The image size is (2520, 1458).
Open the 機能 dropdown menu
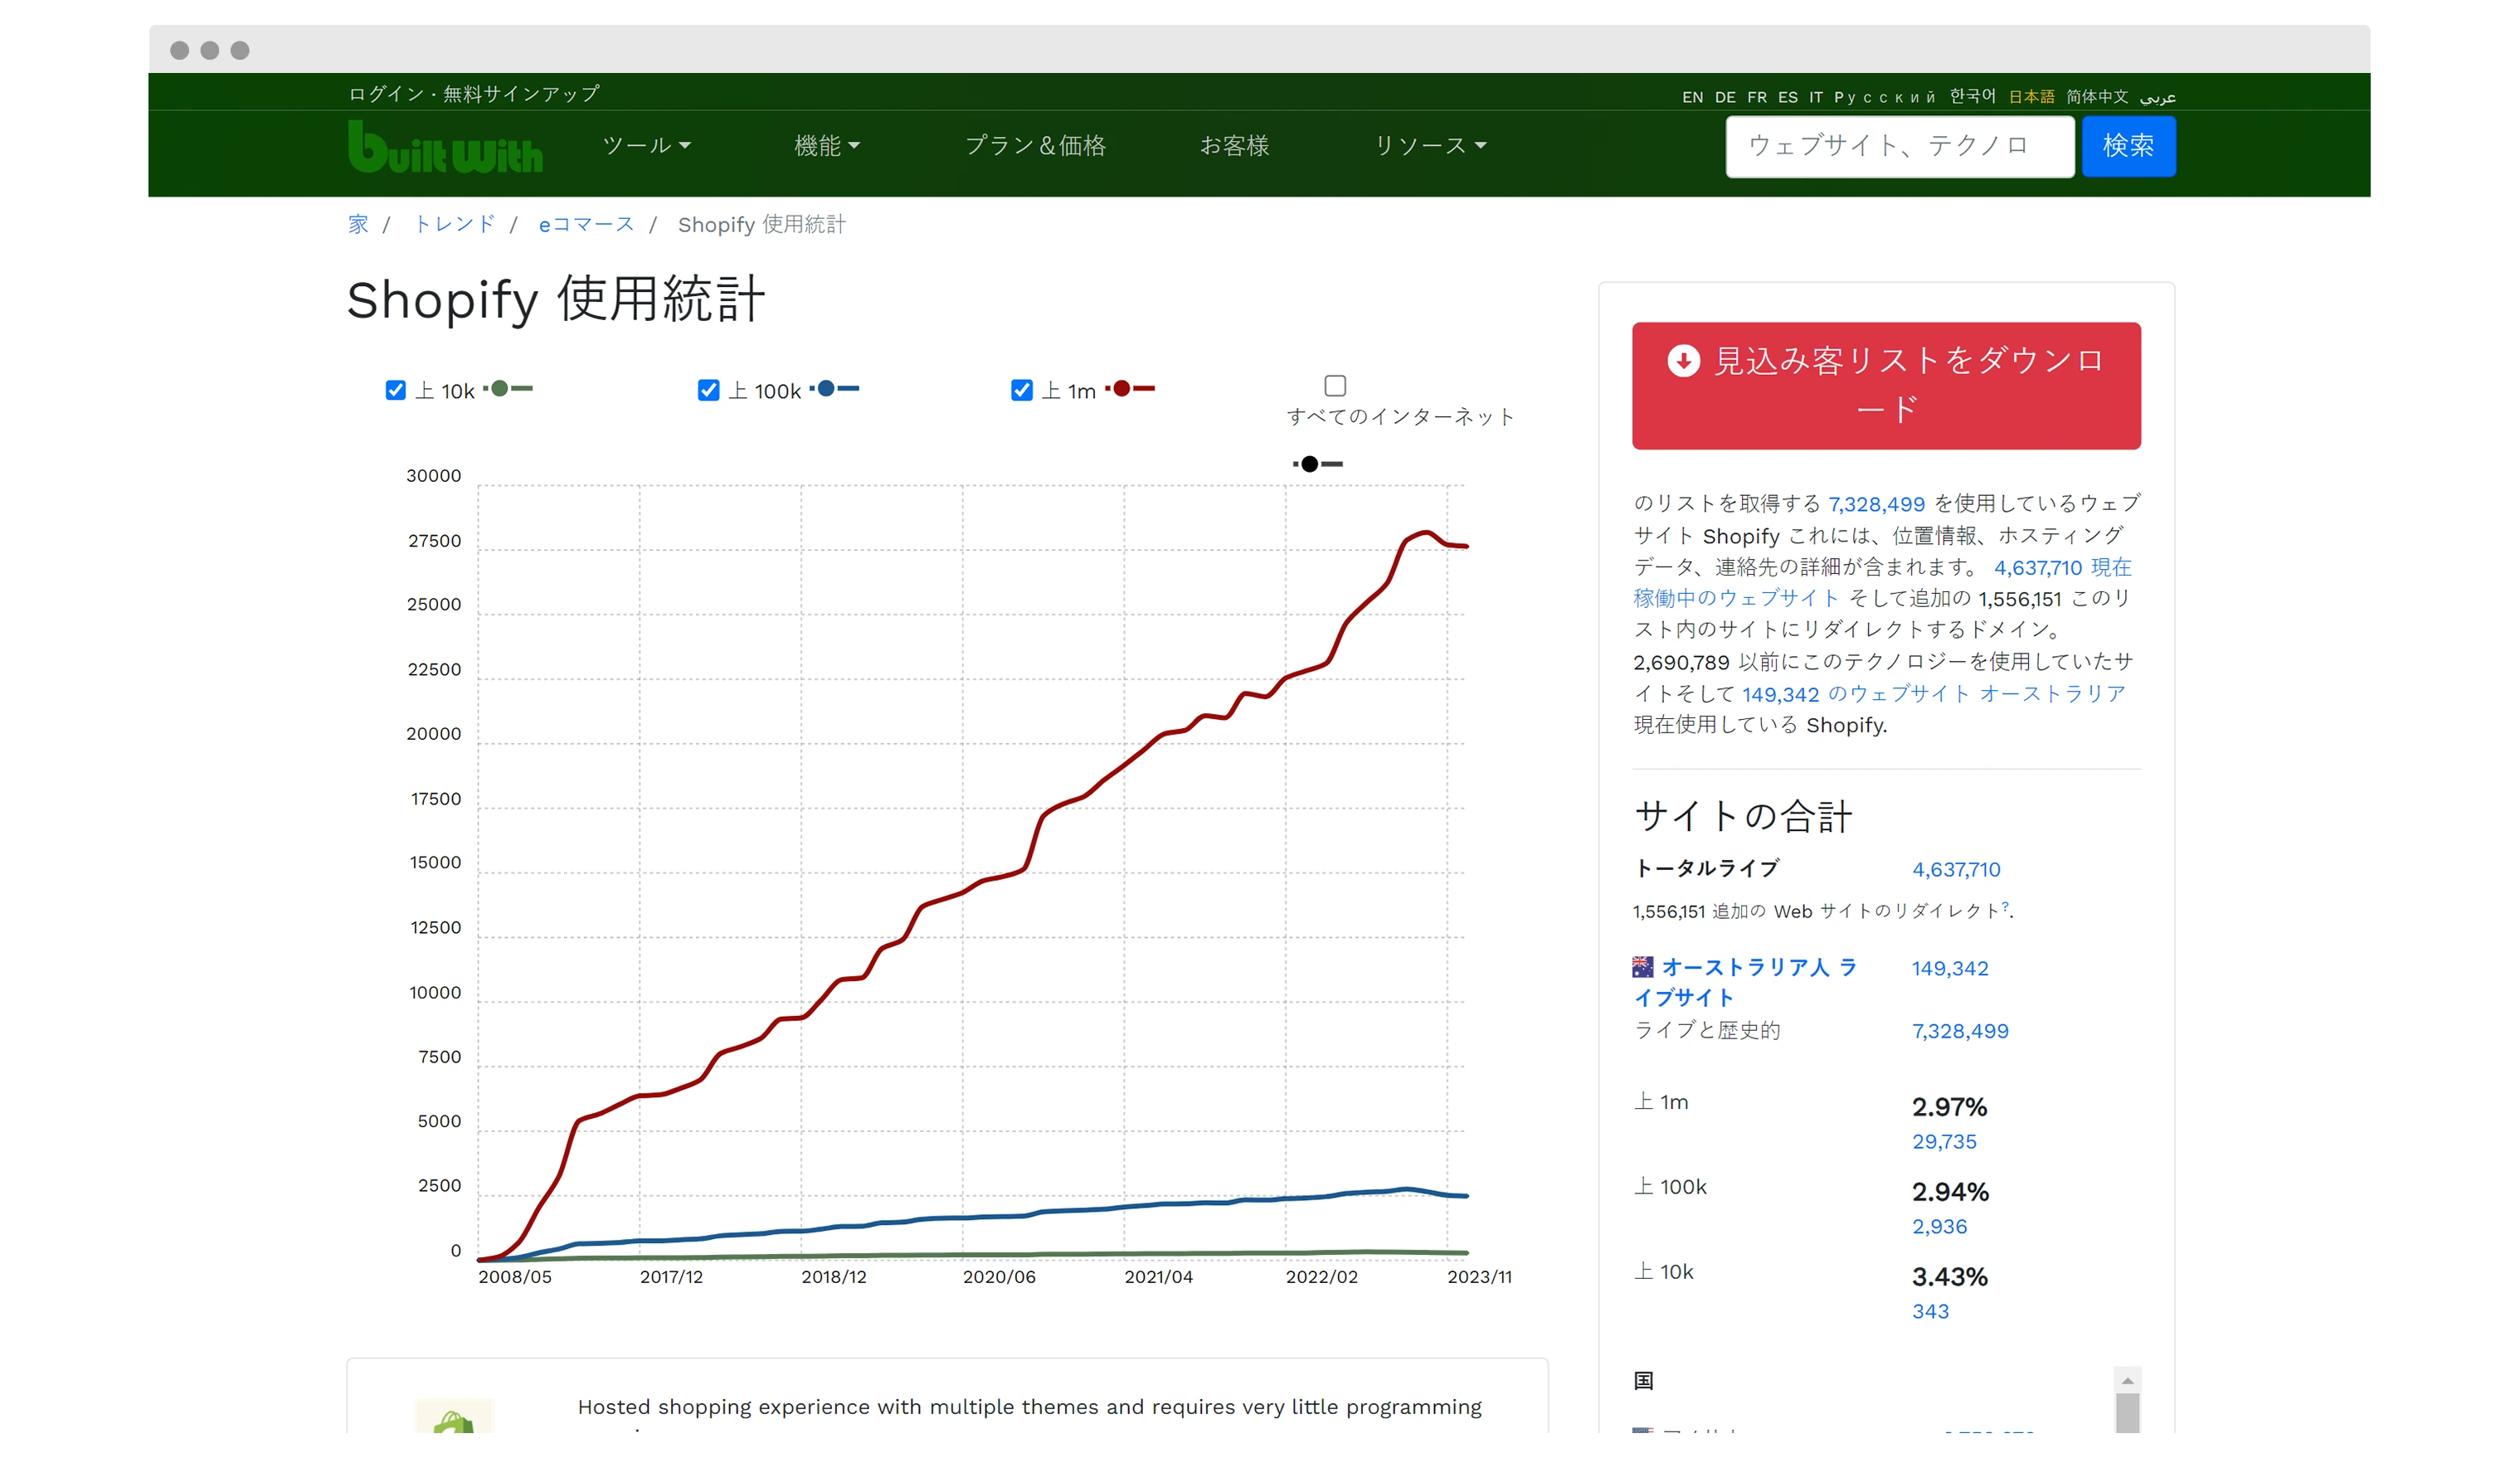826,146
